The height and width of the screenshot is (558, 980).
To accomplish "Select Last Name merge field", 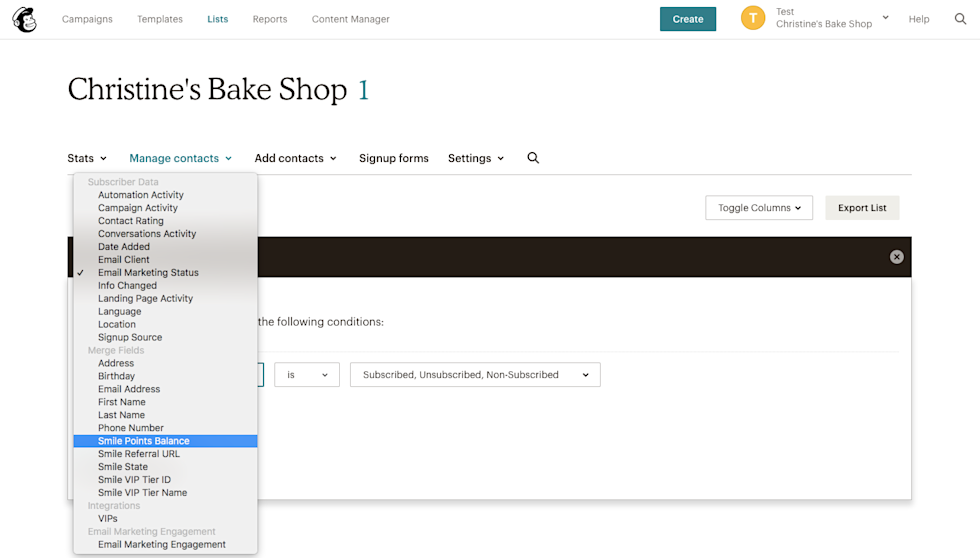I will pyautogui.click(x=165, y=415).
